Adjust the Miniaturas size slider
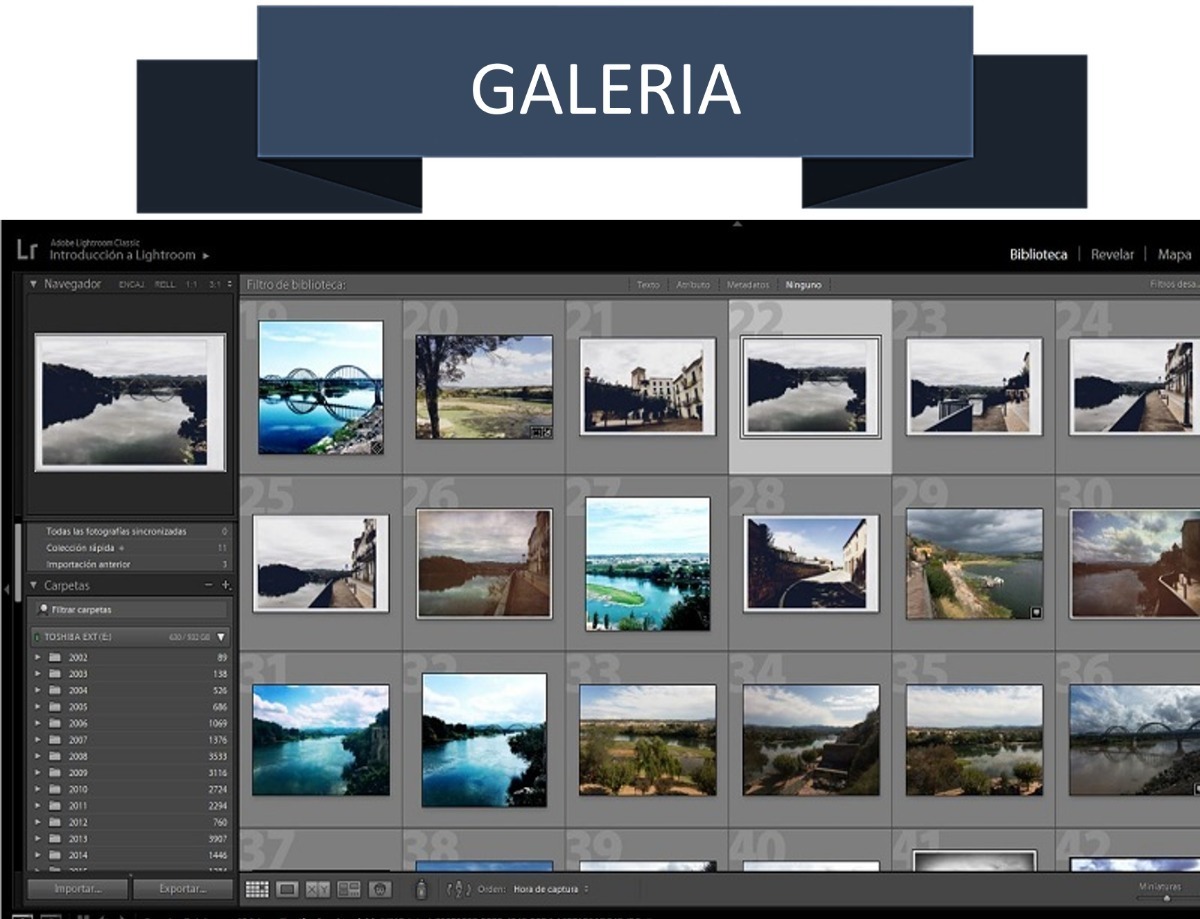Viewport: 1200px width, 919px height. (1166, 898)
